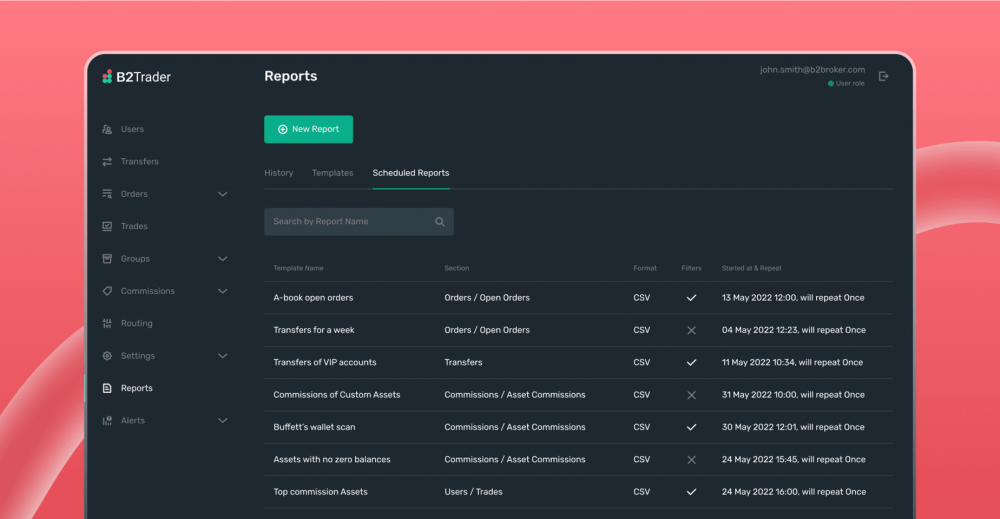Toggle filter checkmark for Buffett's wallet scan
Viewport: 1000px width, 519px height.
[x=691, y=427]
